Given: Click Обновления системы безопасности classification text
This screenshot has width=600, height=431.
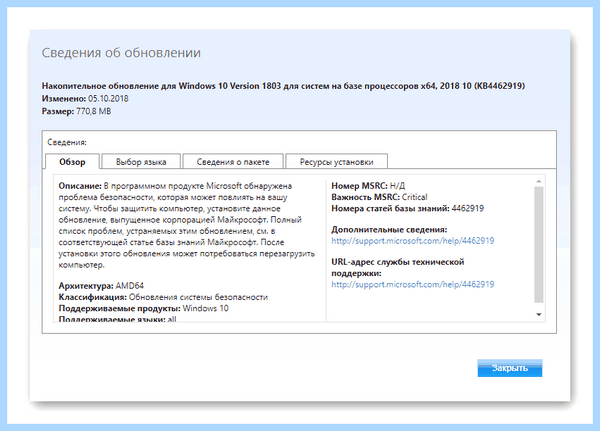Looking at the screenshot, I should 198,297.
